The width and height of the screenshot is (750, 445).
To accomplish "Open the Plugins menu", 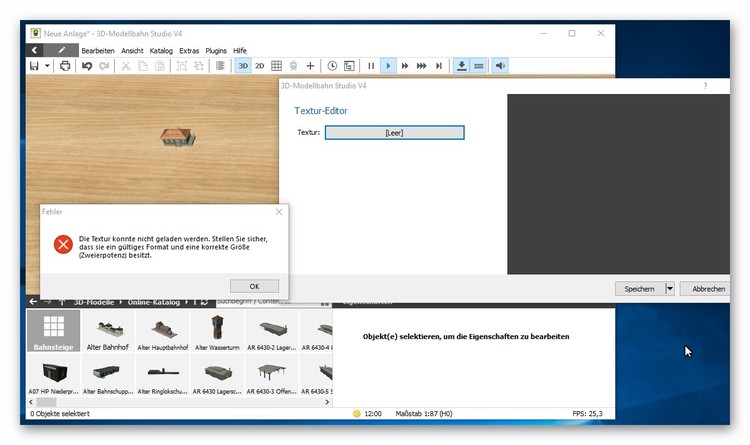I will coord(216,50).
